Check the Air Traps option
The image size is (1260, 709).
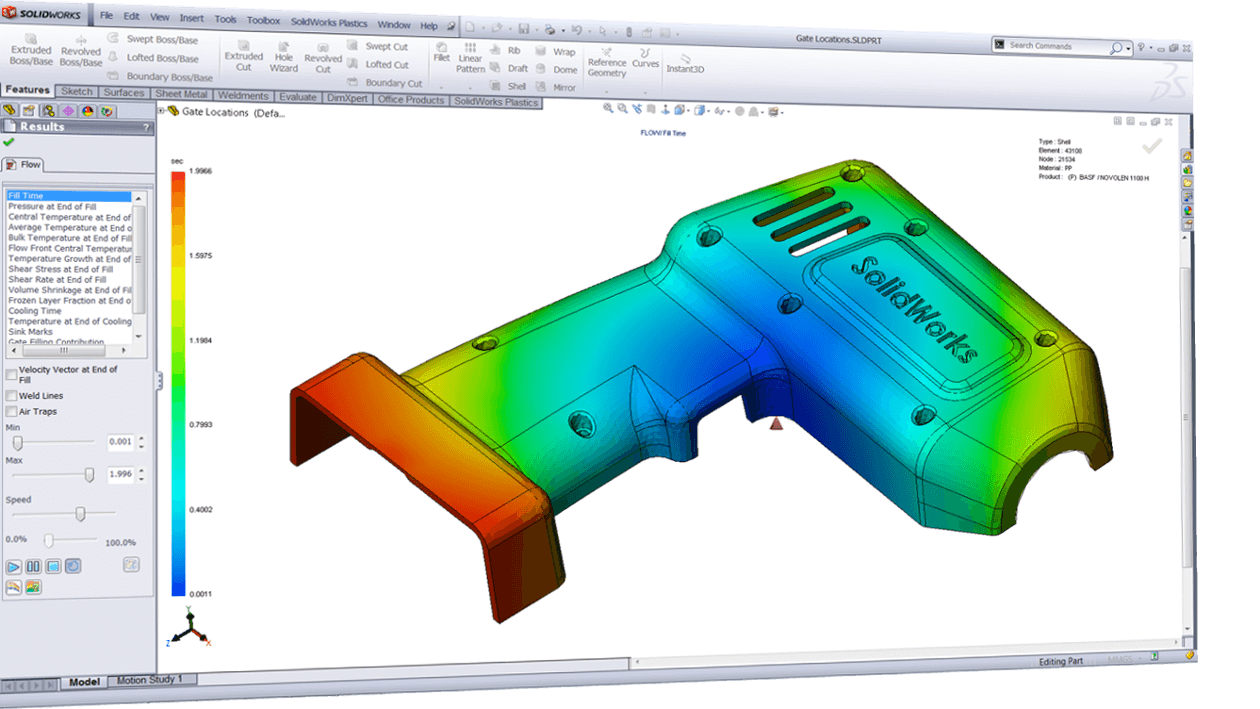(10, 410)
